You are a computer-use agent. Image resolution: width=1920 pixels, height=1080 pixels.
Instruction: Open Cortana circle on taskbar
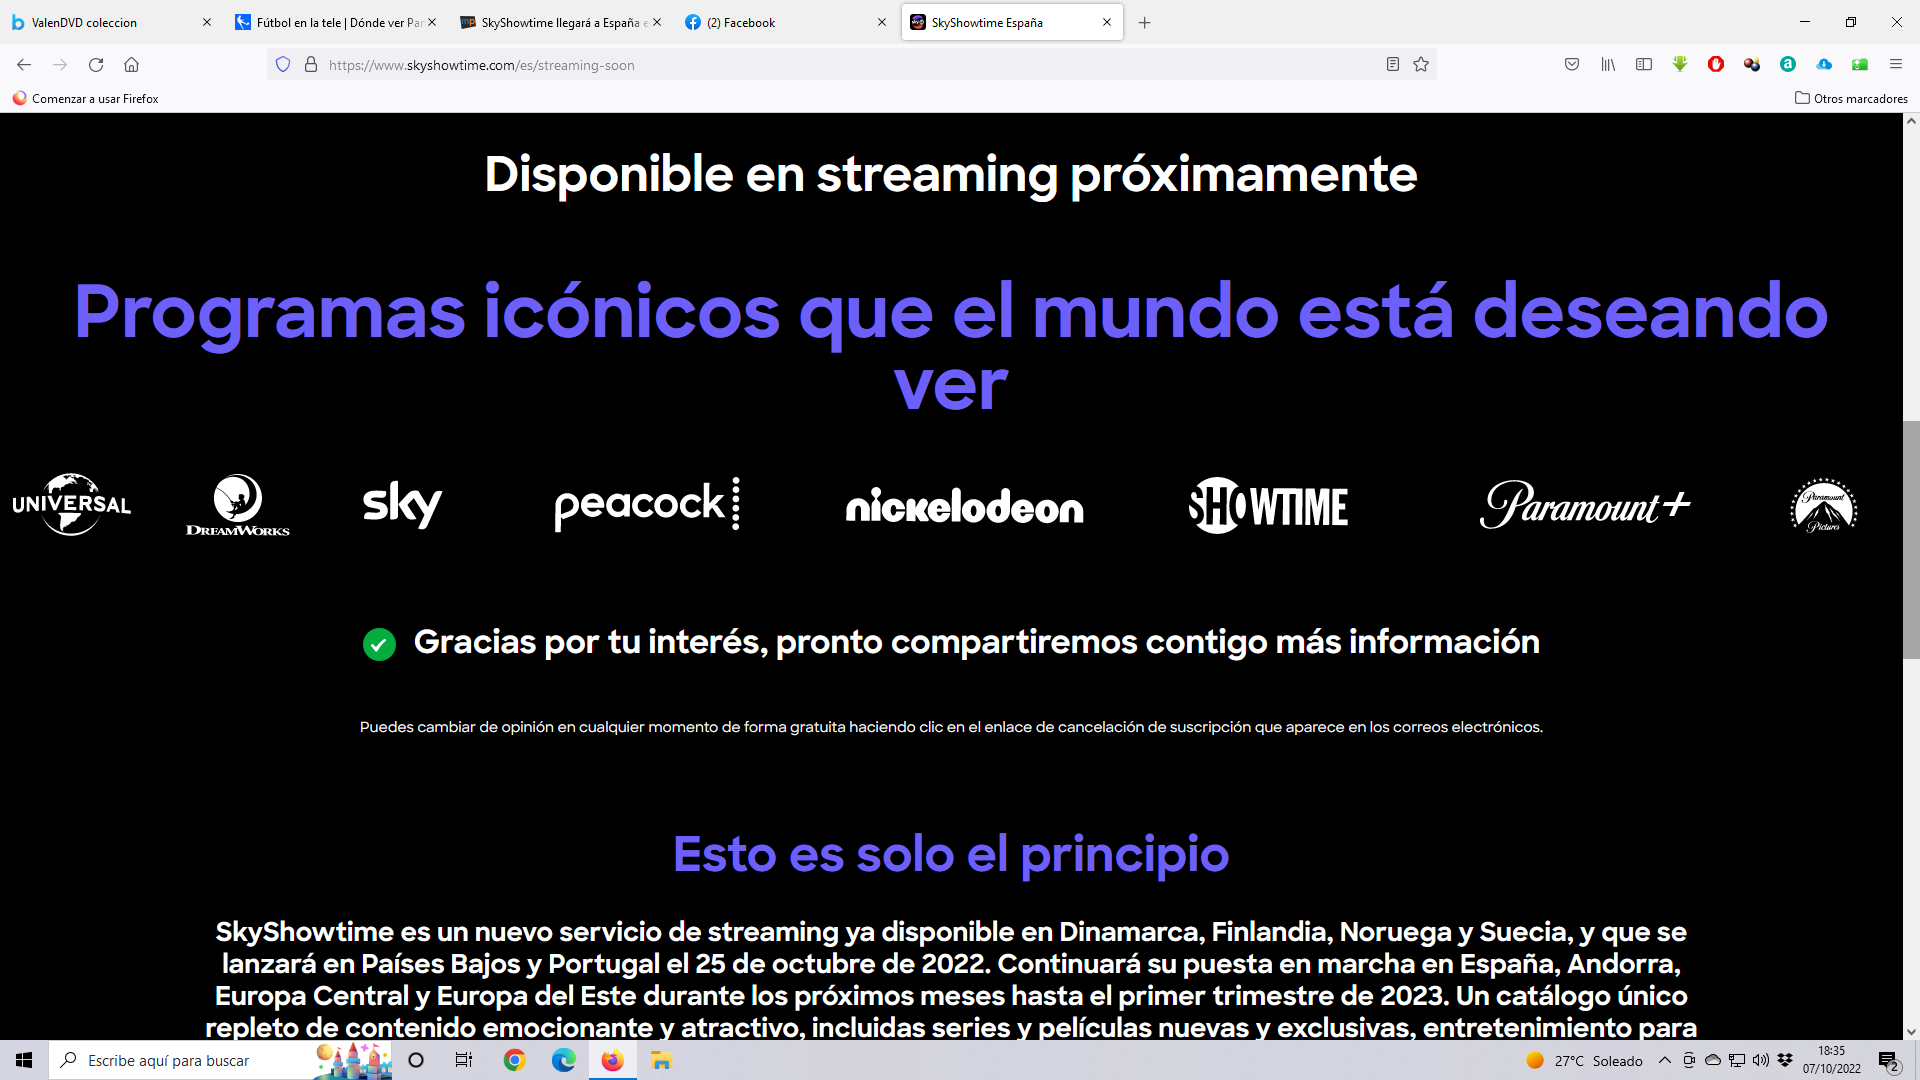coord(416,1060)
